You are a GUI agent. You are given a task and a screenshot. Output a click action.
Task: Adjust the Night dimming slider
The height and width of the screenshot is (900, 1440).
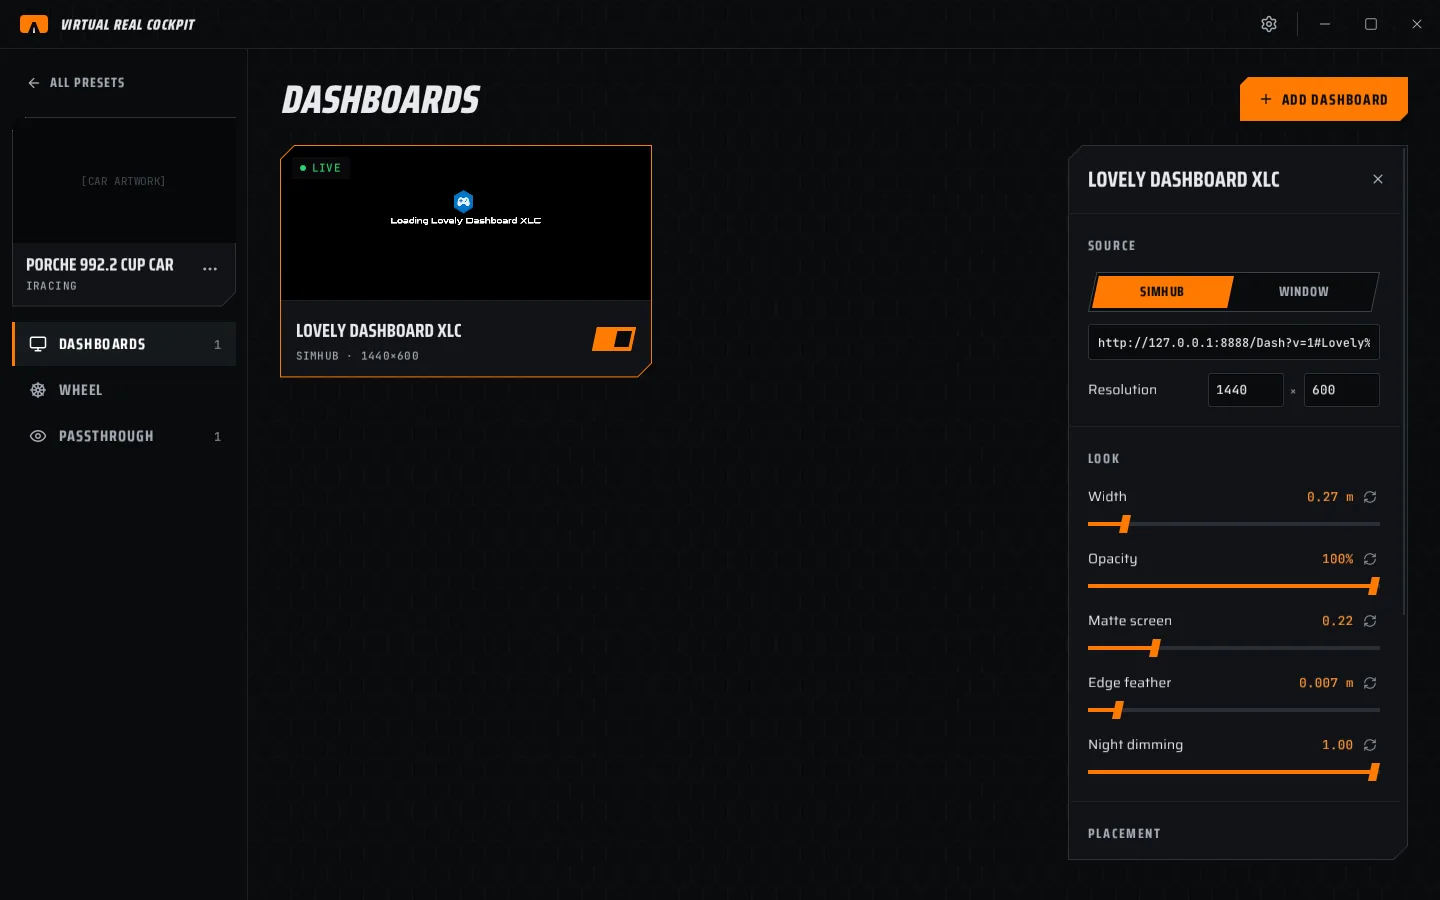pyautogui.click(x=1234, y=772)
